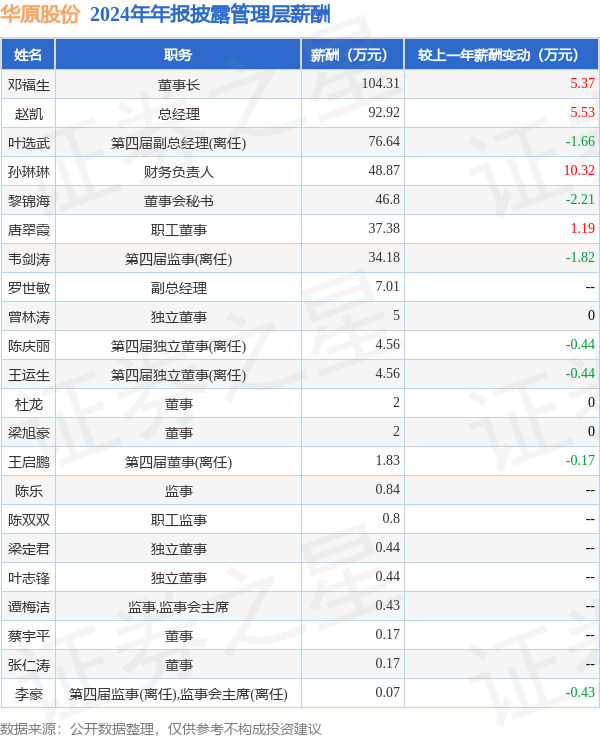Click the 2024年年报披露管理层薪酬 heading
The height and width of the screenshot is (738, 600).
click(210, 14)
